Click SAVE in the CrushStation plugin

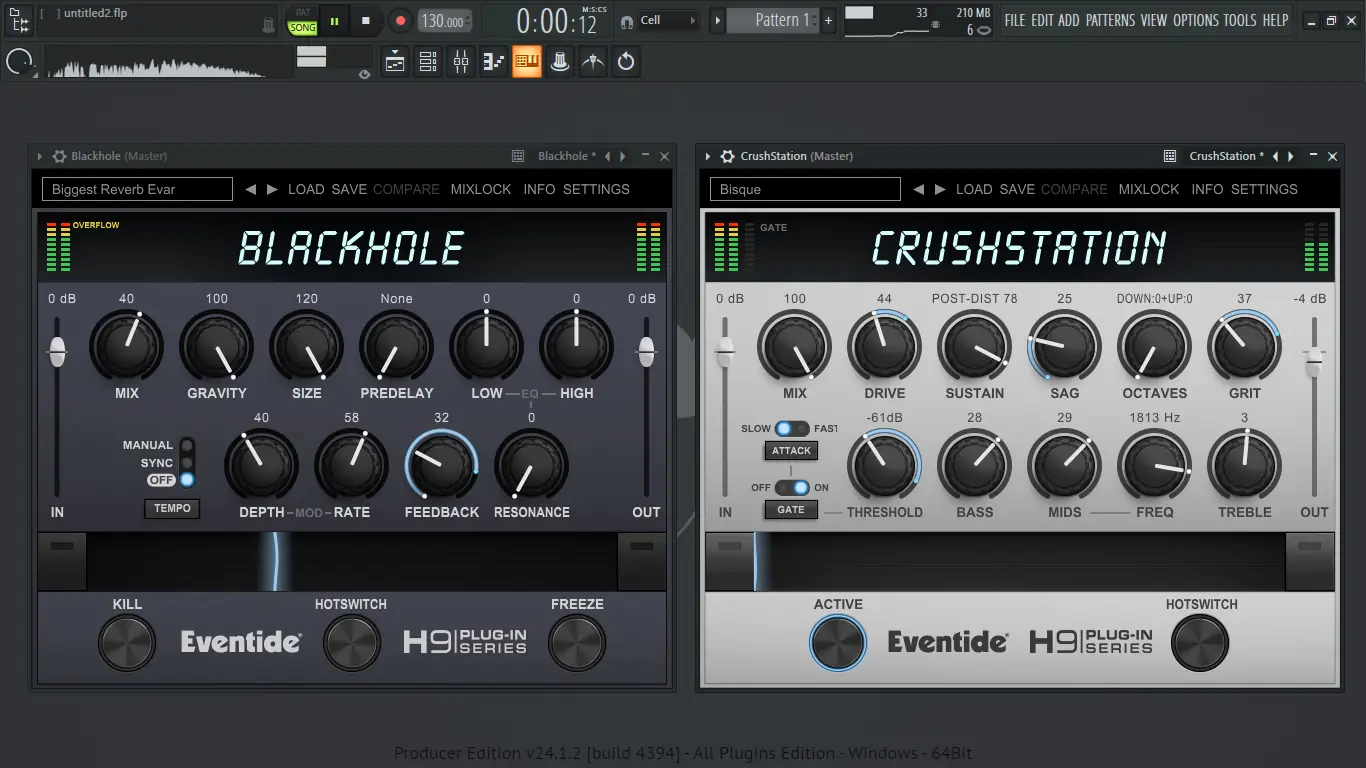point(1017,189)
